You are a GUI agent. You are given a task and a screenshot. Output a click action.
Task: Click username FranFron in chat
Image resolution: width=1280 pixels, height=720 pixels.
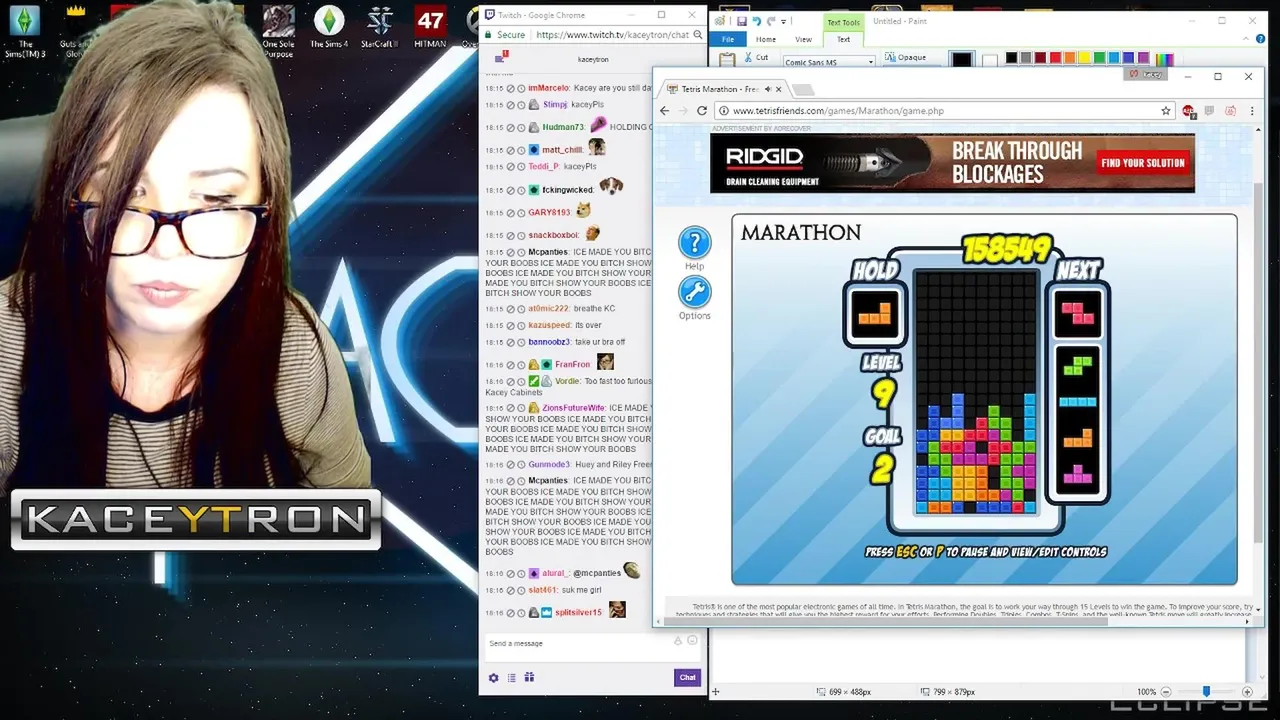pyautogui.click(x=572, y=365)
